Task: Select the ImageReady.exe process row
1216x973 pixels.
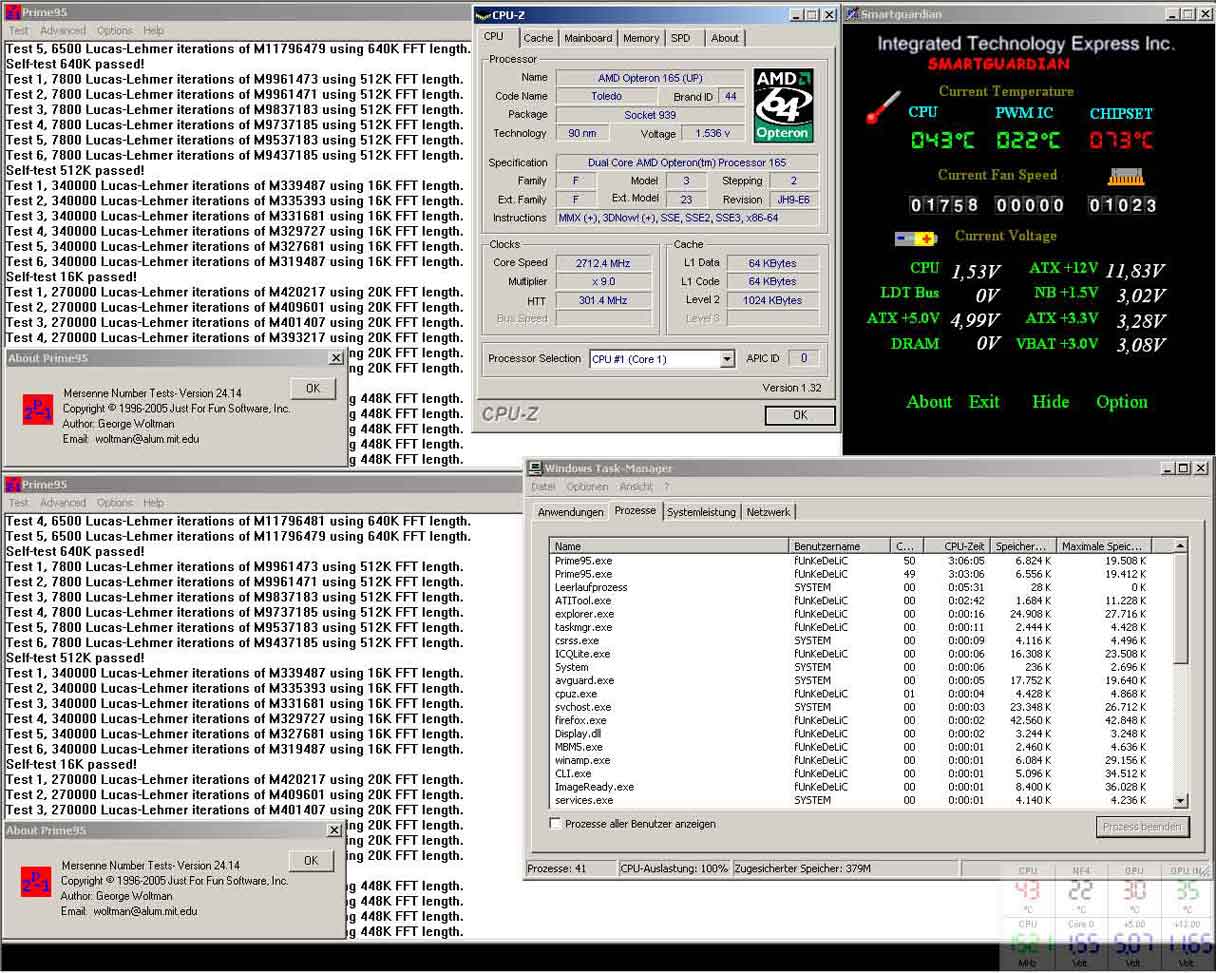Action: (x=862, y=787)
